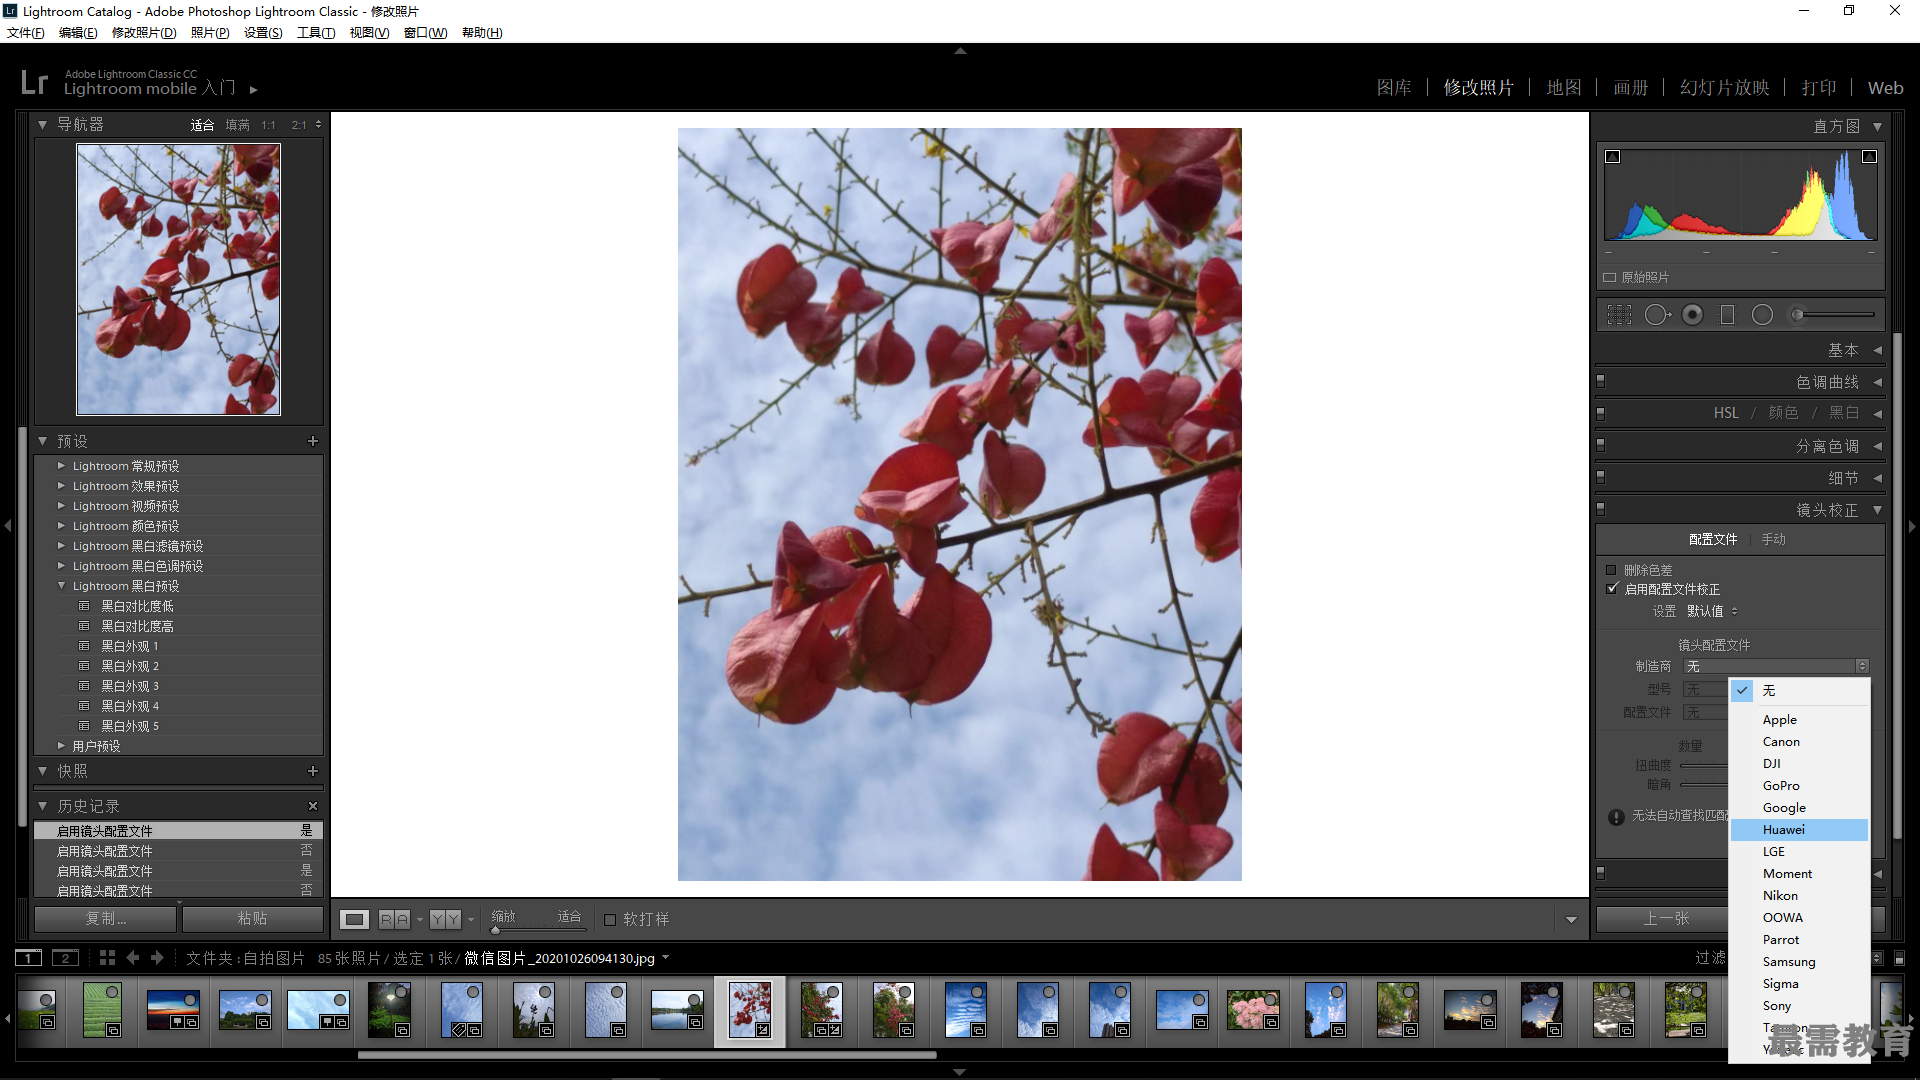Open the Grid view icon in filmstrip bar
The height and width of the screenshot is (1080, 1920).
(108, 958)
